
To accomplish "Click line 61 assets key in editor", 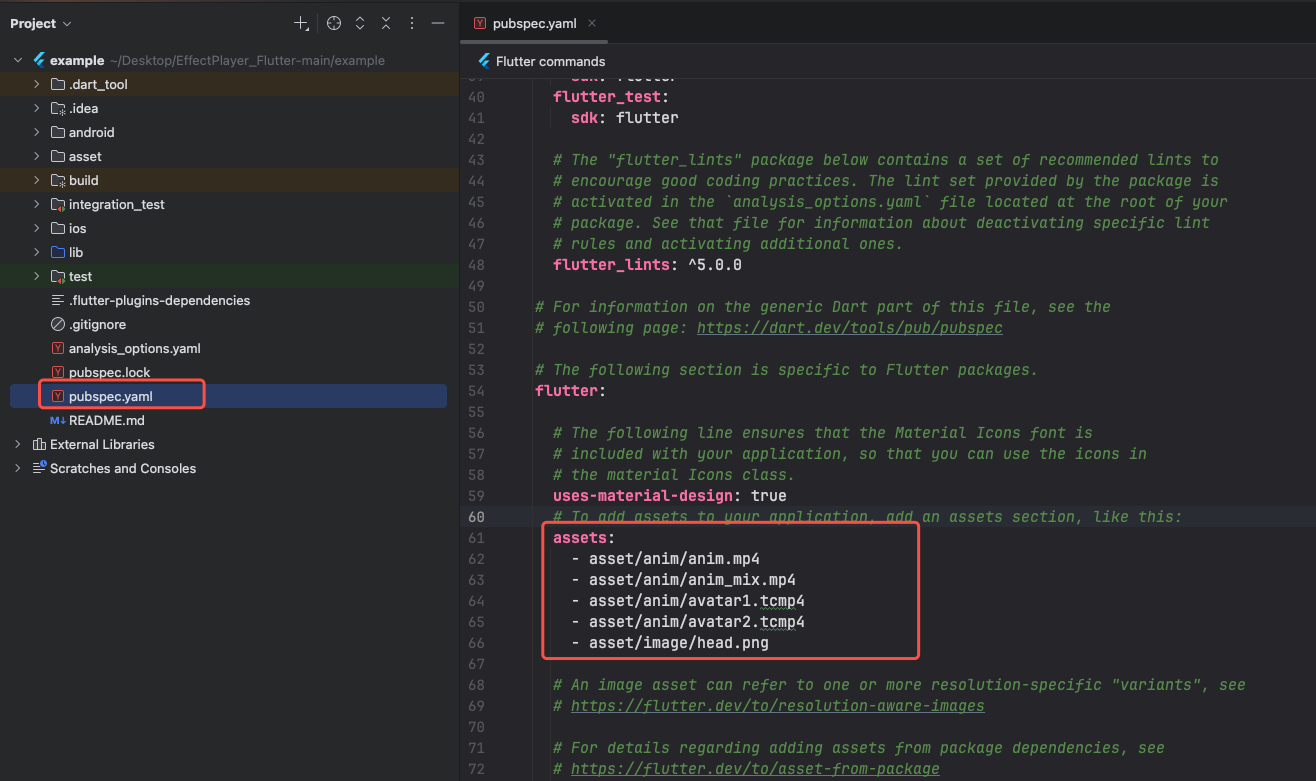I will 580,538.
